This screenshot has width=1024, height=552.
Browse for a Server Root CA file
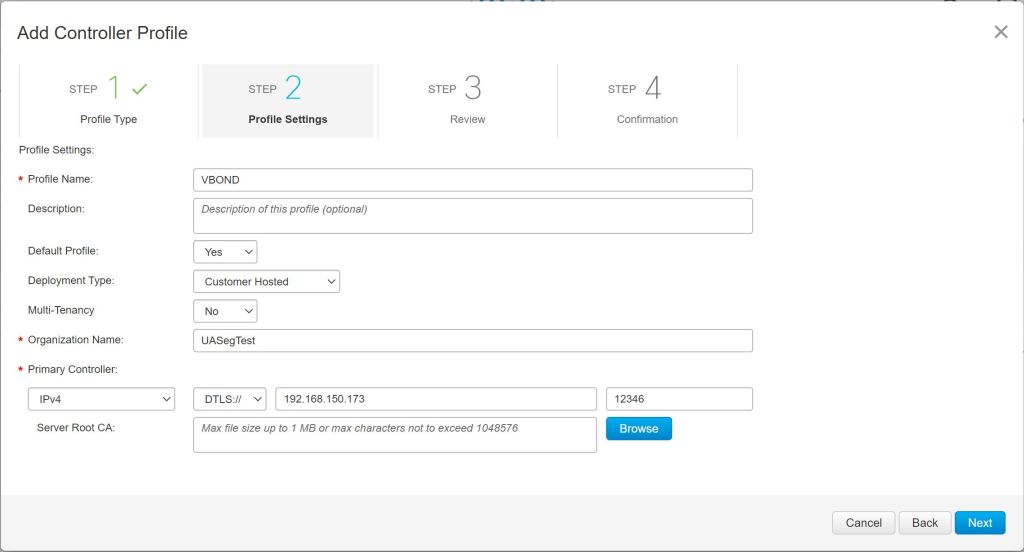639,428
